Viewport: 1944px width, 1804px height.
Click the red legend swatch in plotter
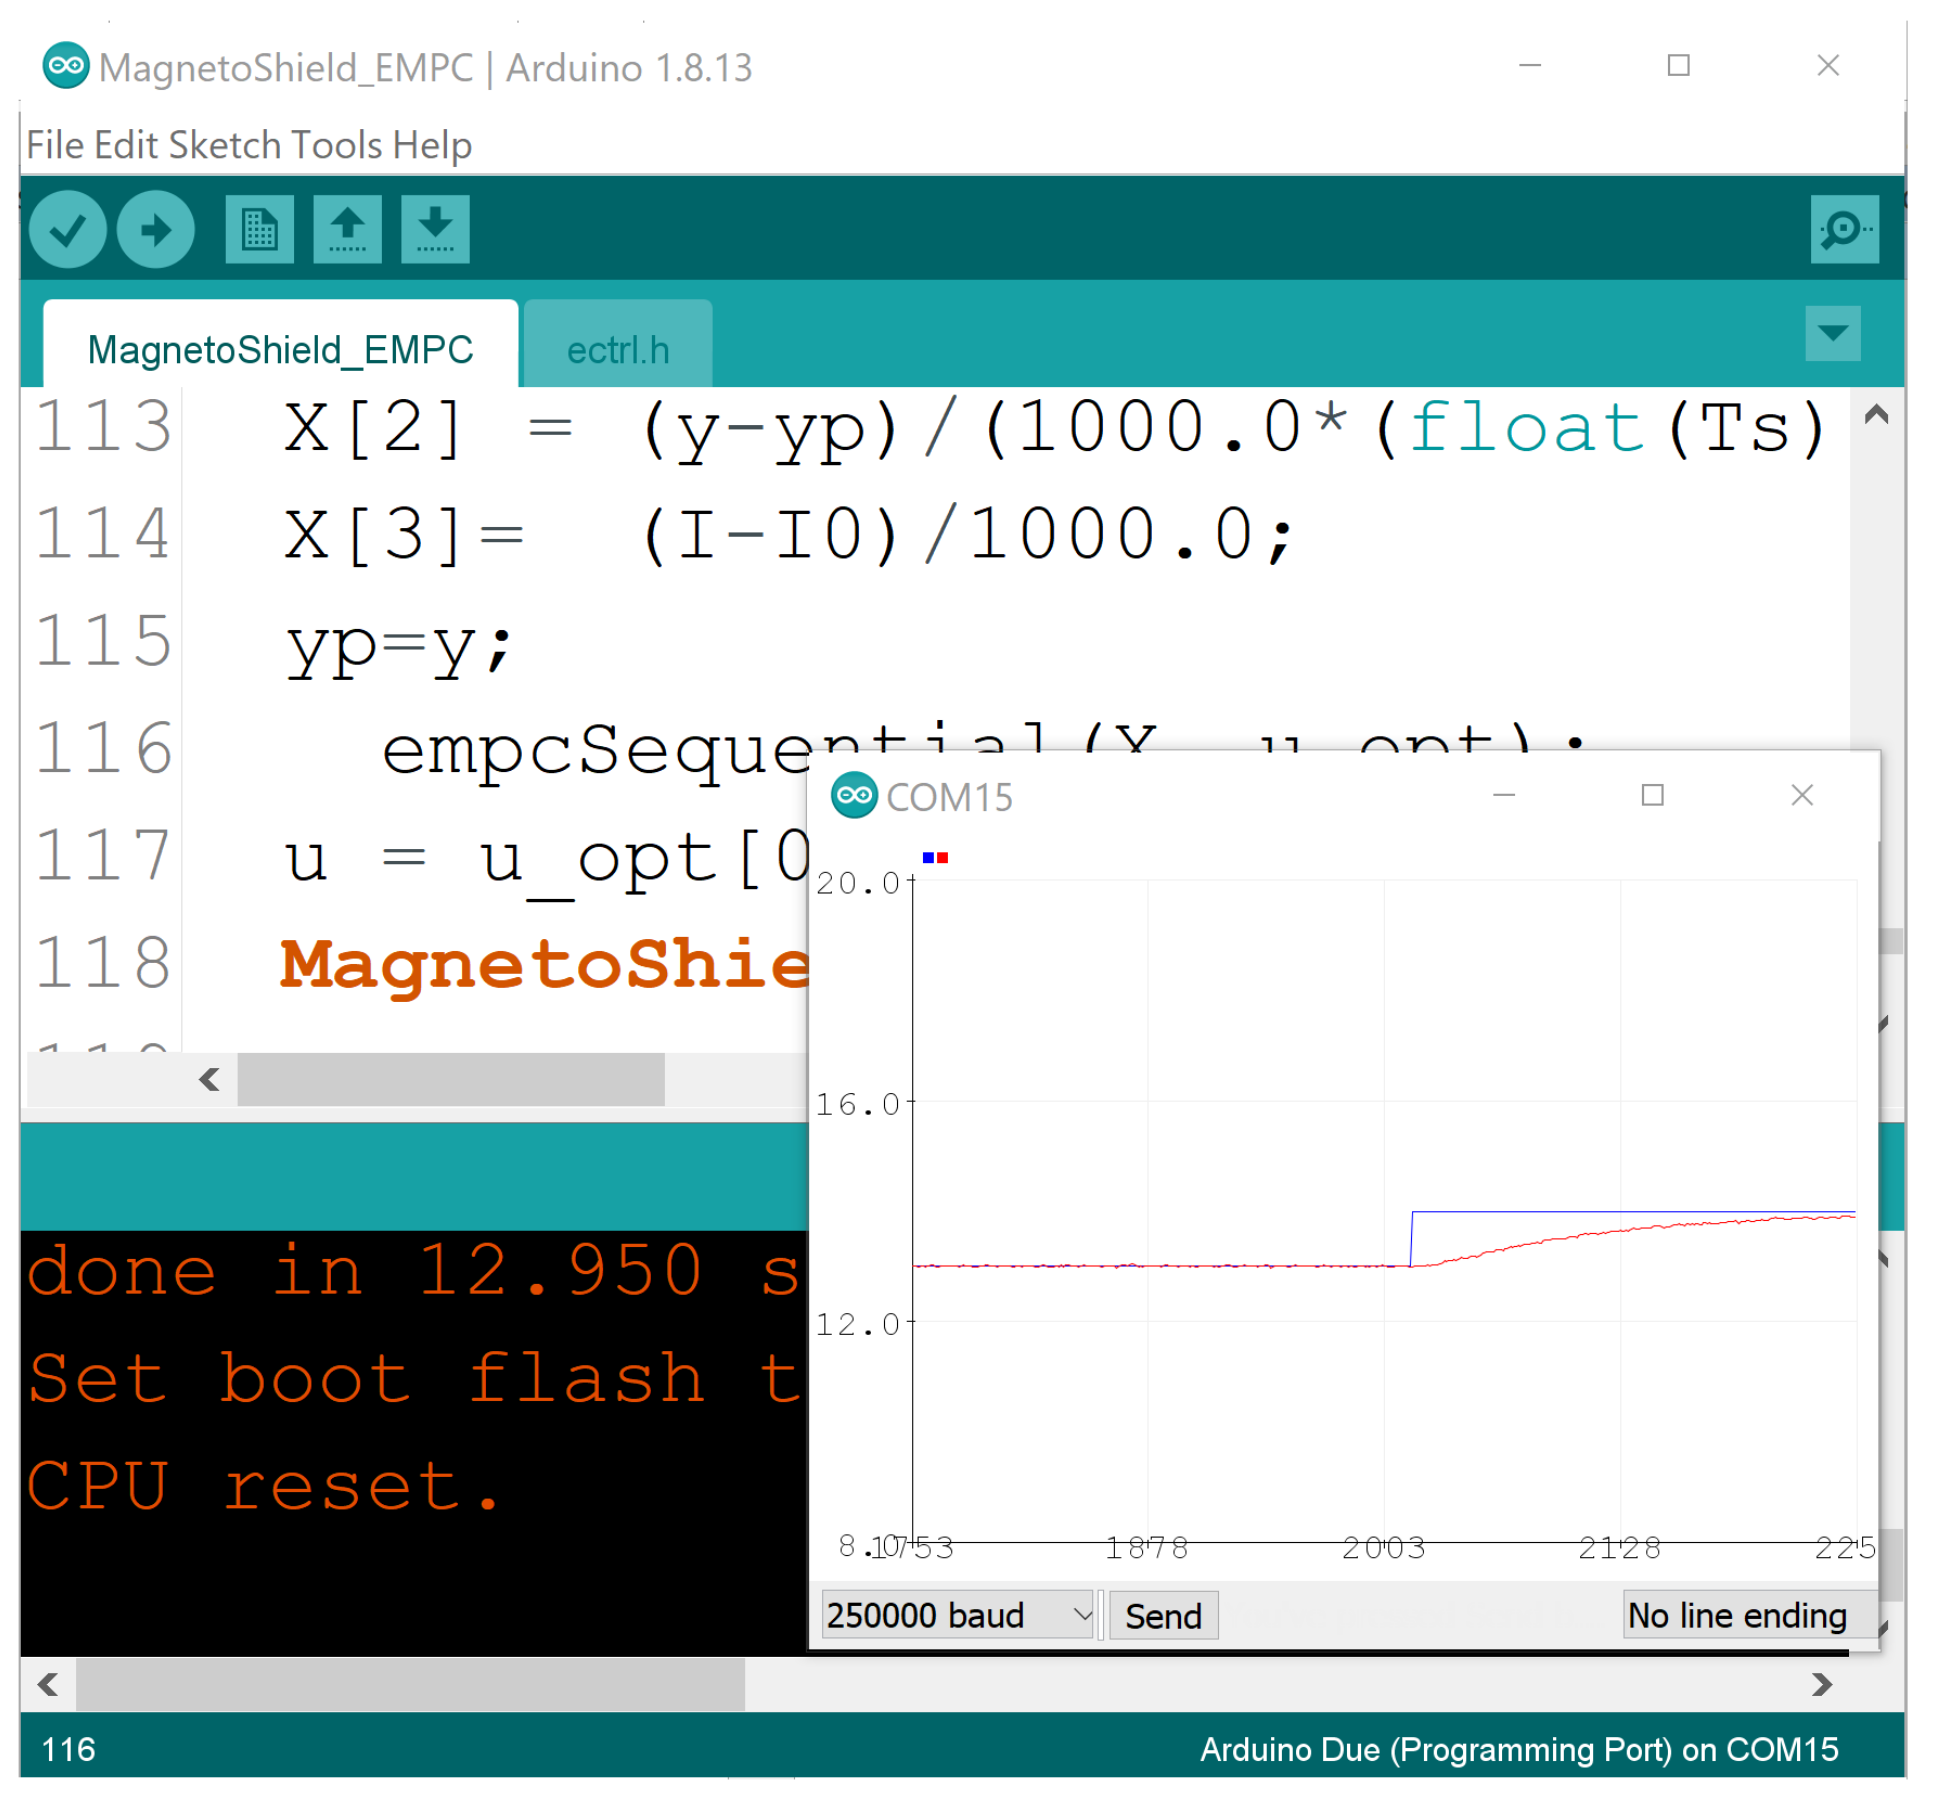942,858
